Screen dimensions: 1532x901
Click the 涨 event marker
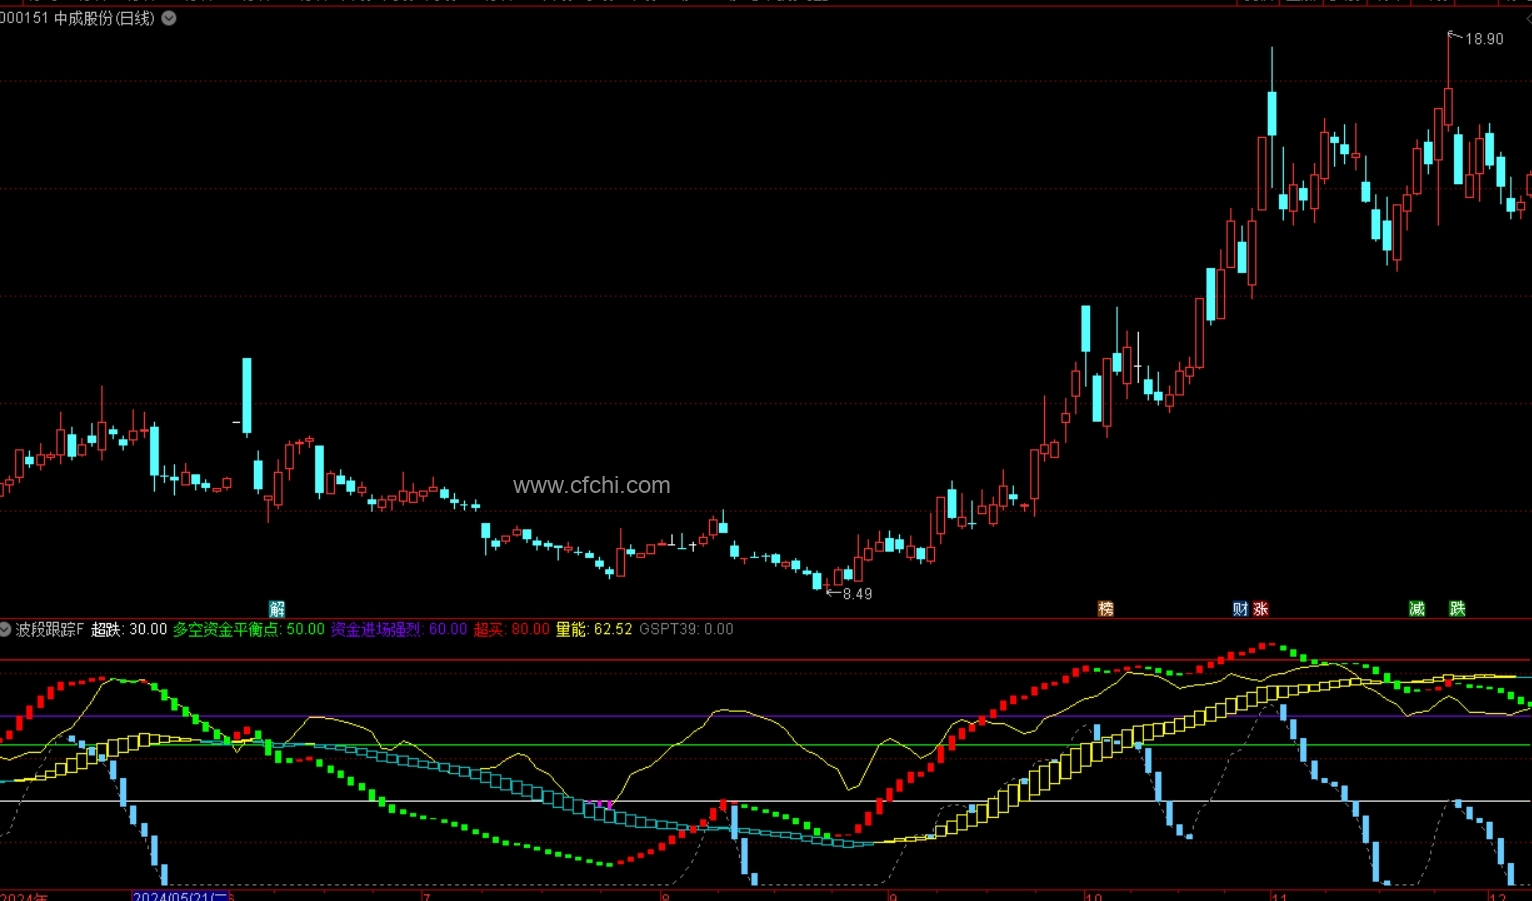(x=1260, y=609)
